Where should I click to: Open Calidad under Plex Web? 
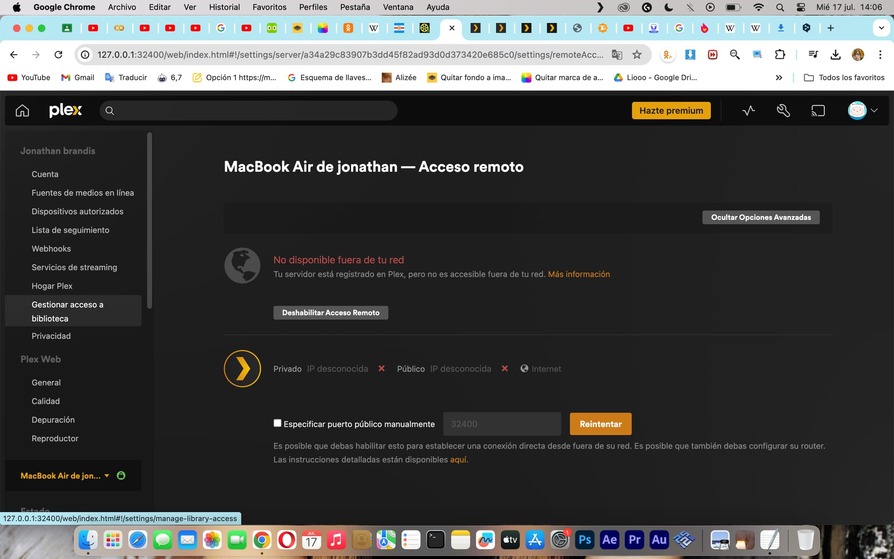(x=46, y=401)
